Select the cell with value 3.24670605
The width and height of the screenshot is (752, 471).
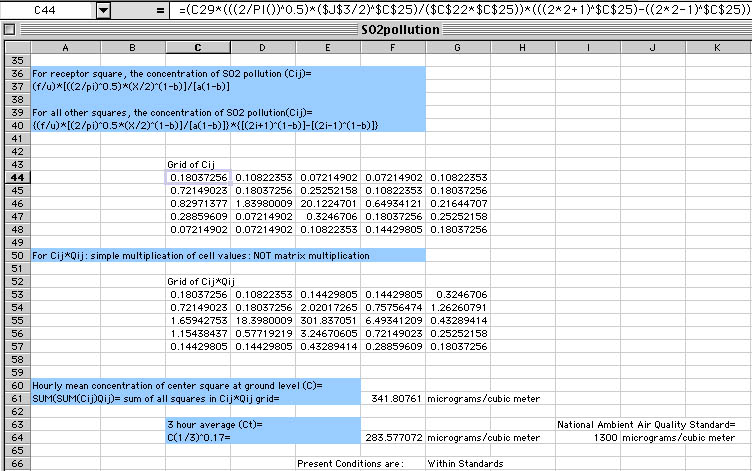pos(328,333)
